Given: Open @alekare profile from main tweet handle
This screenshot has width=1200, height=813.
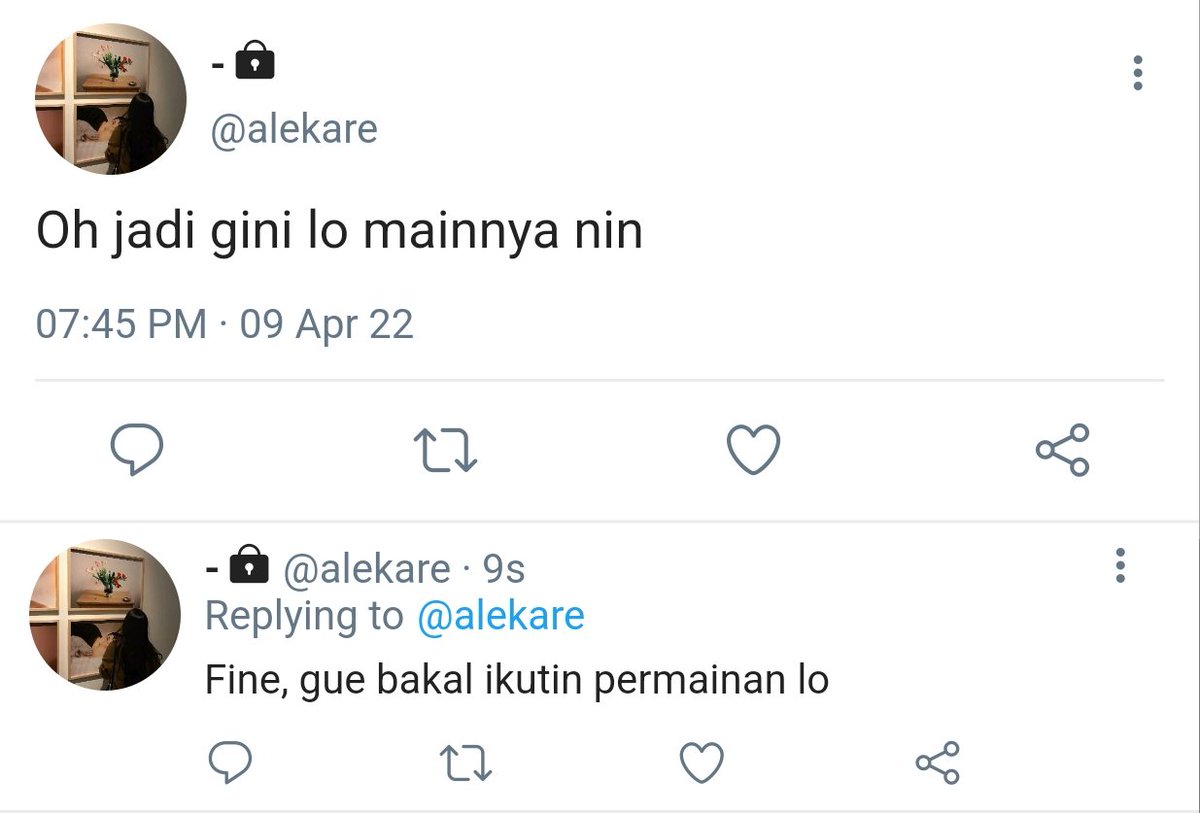Looking at the screenshot, I should click(x=293, y=129).
